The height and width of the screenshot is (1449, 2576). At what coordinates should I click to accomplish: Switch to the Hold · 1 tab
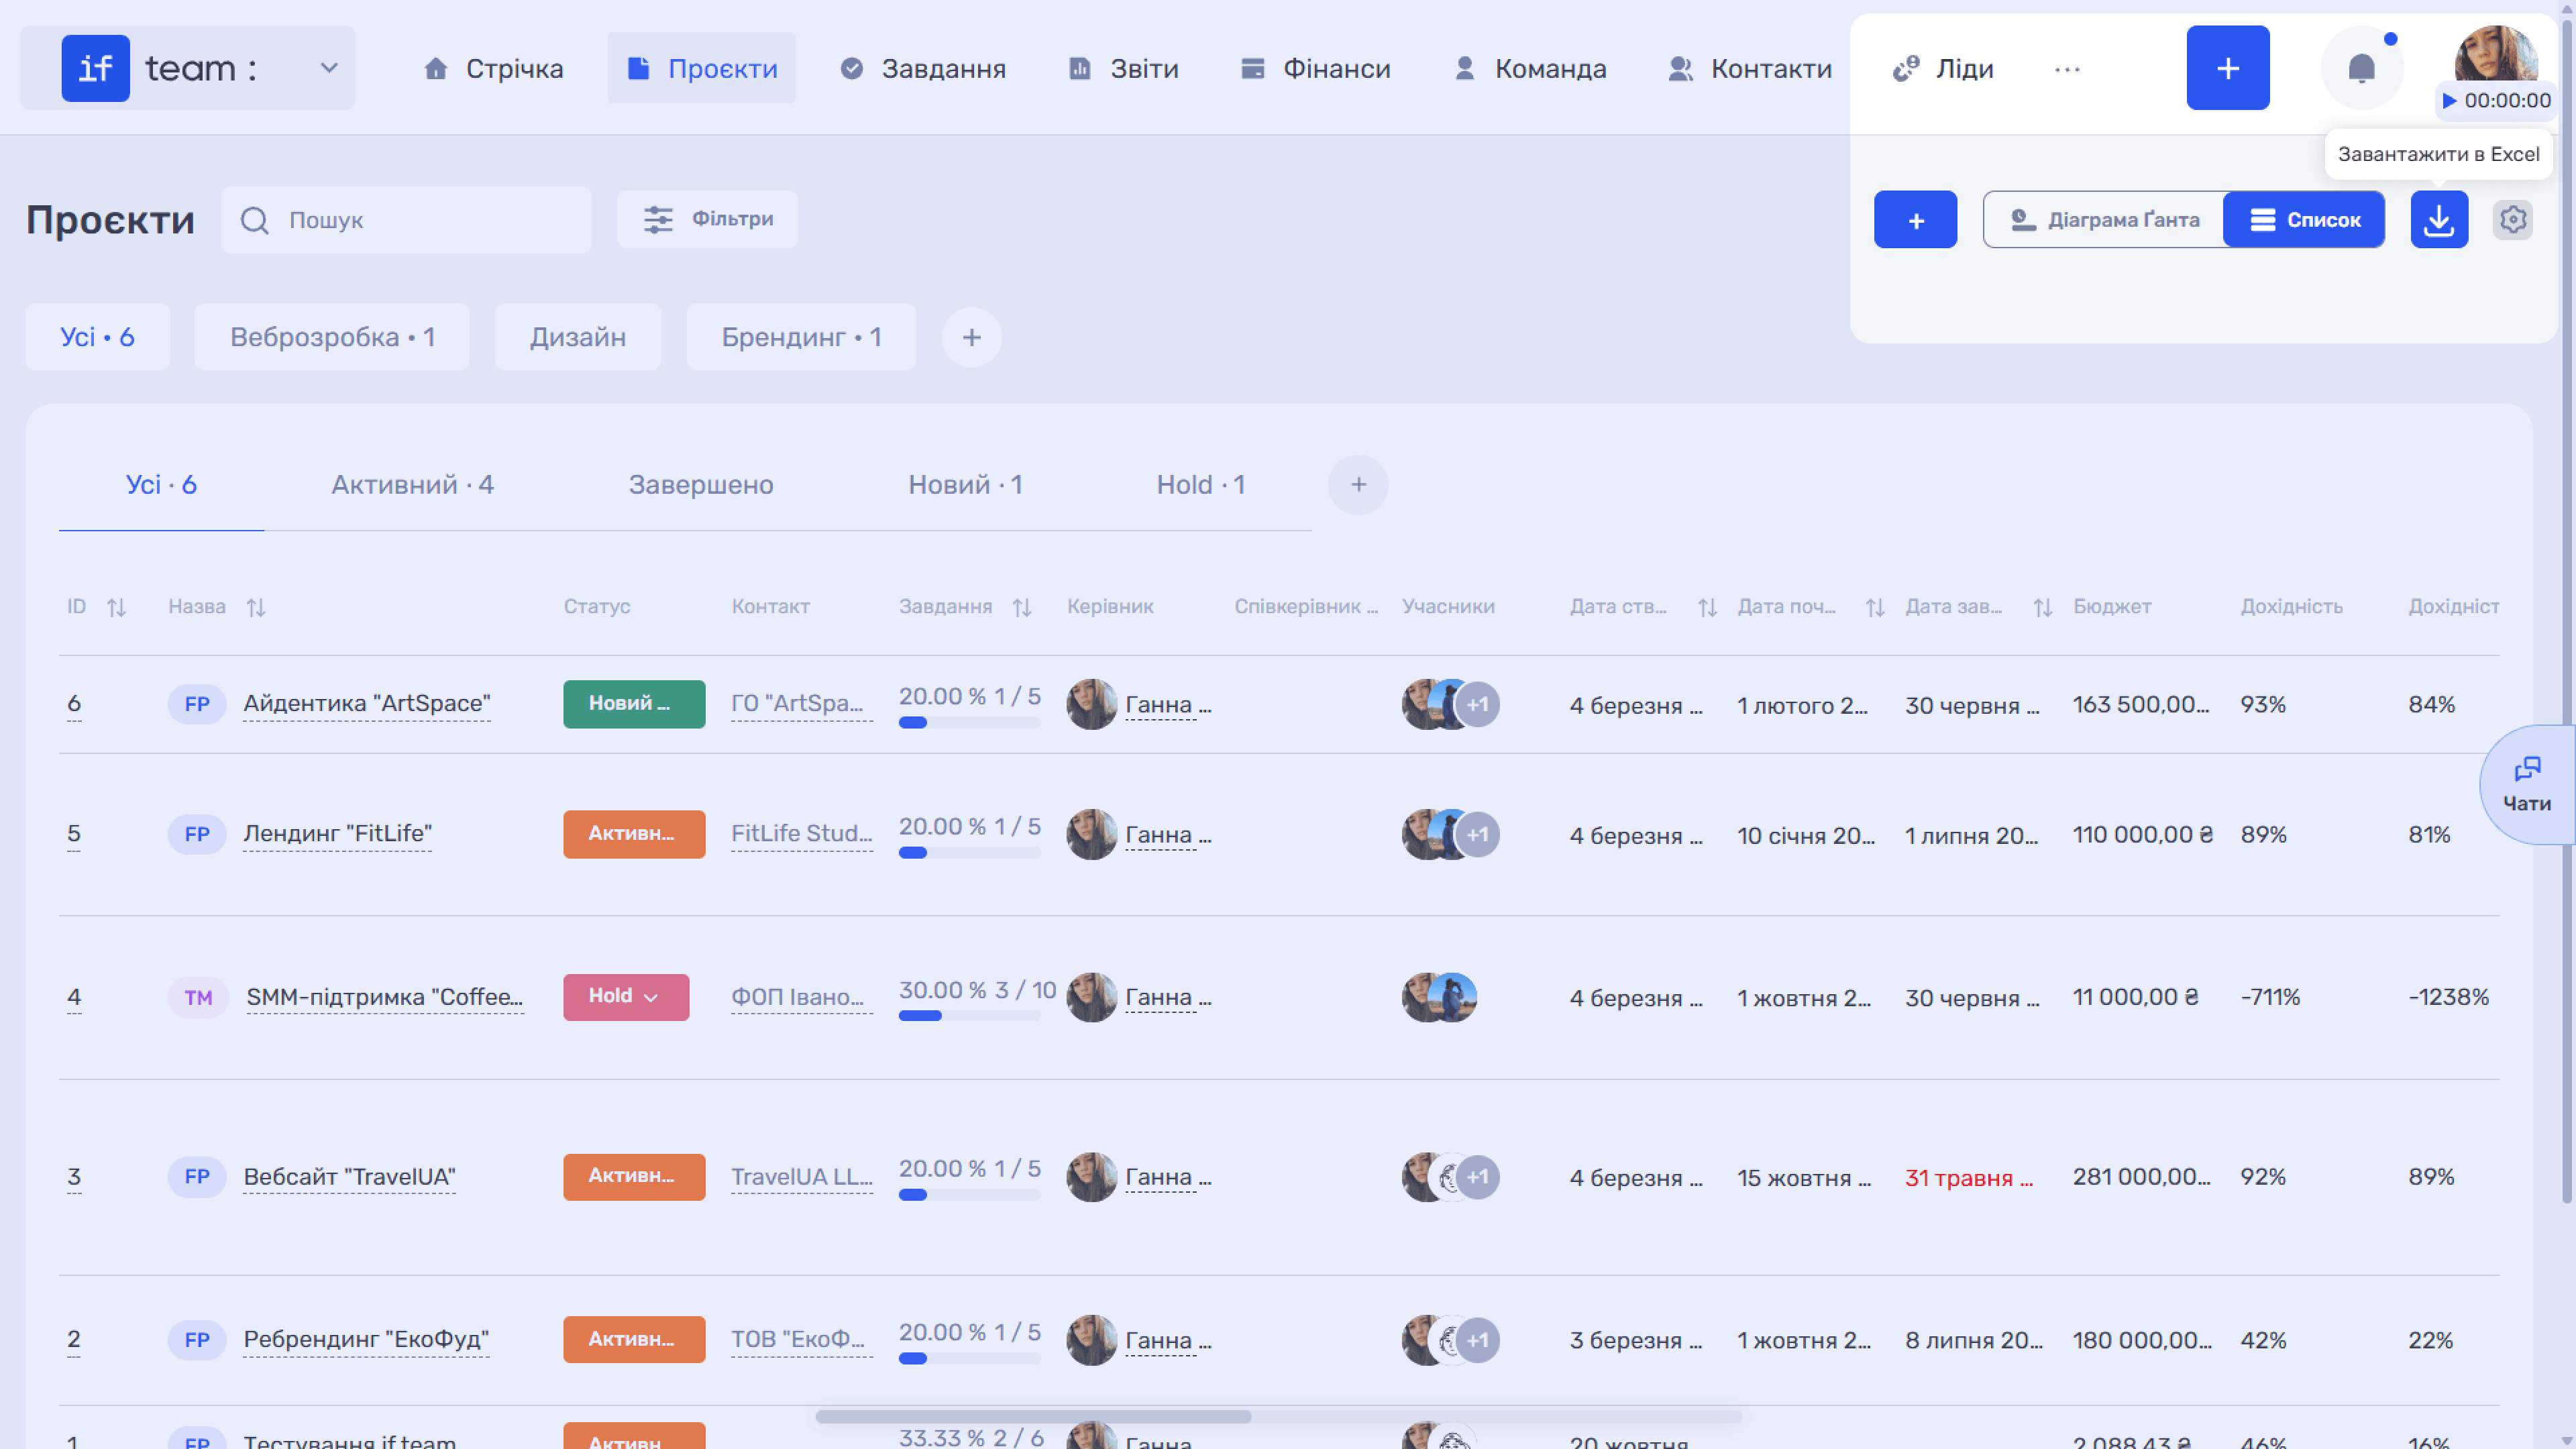[1200, 485]
